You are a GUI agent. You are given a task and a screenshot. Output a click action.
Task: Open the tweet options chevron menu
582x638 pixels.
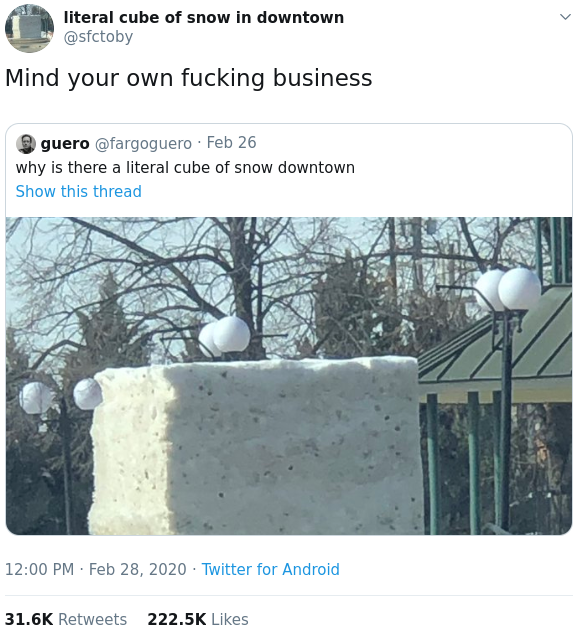click(x=565, y=17)
